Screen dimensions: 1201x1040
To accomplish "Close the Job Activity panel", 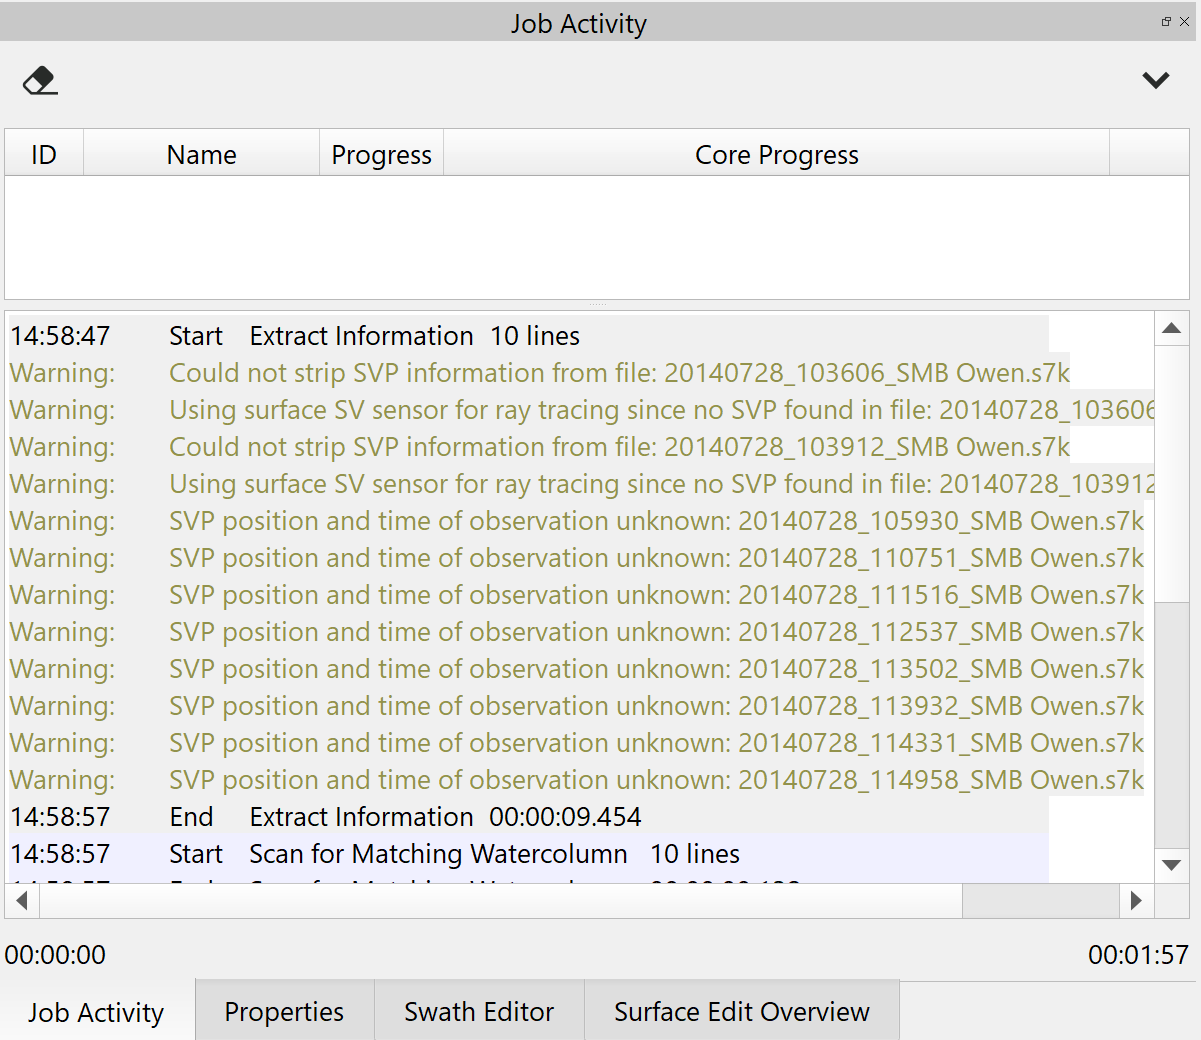I will 1185,21.
